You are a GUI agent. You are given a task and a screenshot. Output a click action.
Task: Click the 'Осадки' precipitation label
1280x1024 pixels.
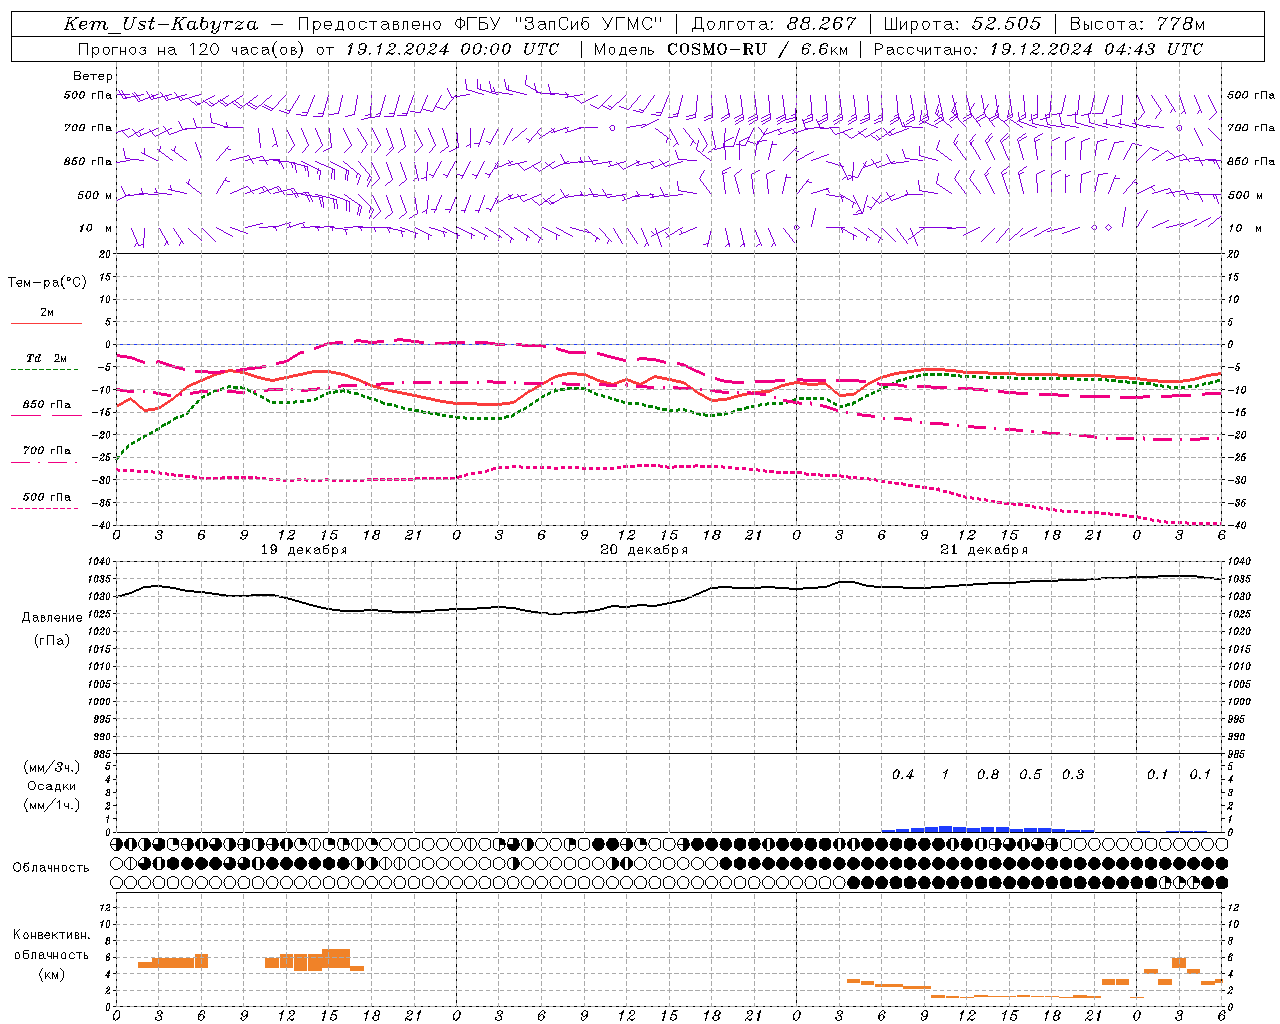coord(52,786)
